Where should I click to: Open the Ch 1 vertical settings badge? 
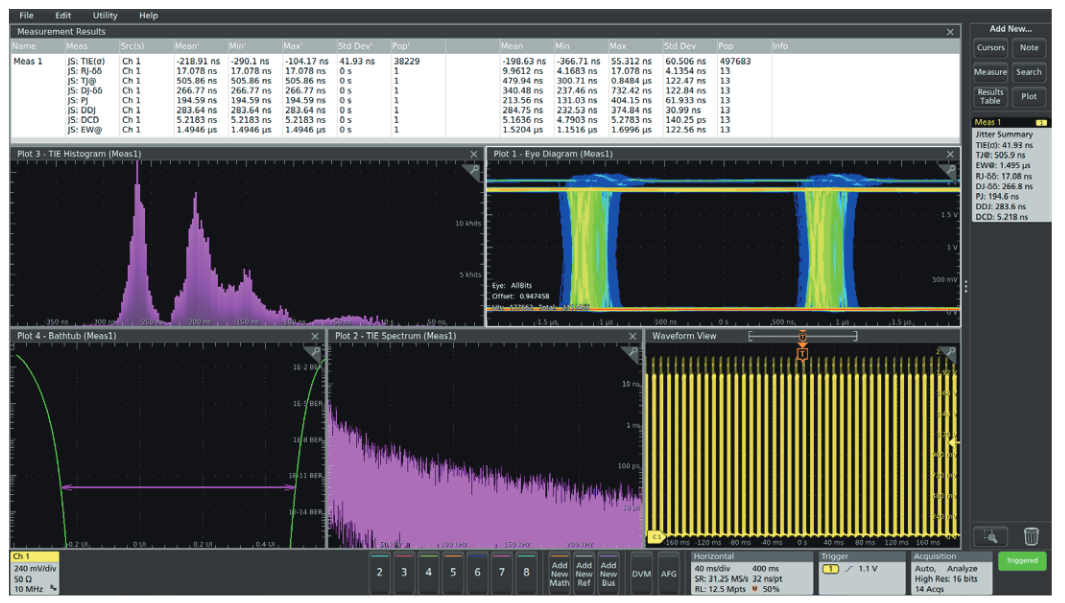[35, 572]
